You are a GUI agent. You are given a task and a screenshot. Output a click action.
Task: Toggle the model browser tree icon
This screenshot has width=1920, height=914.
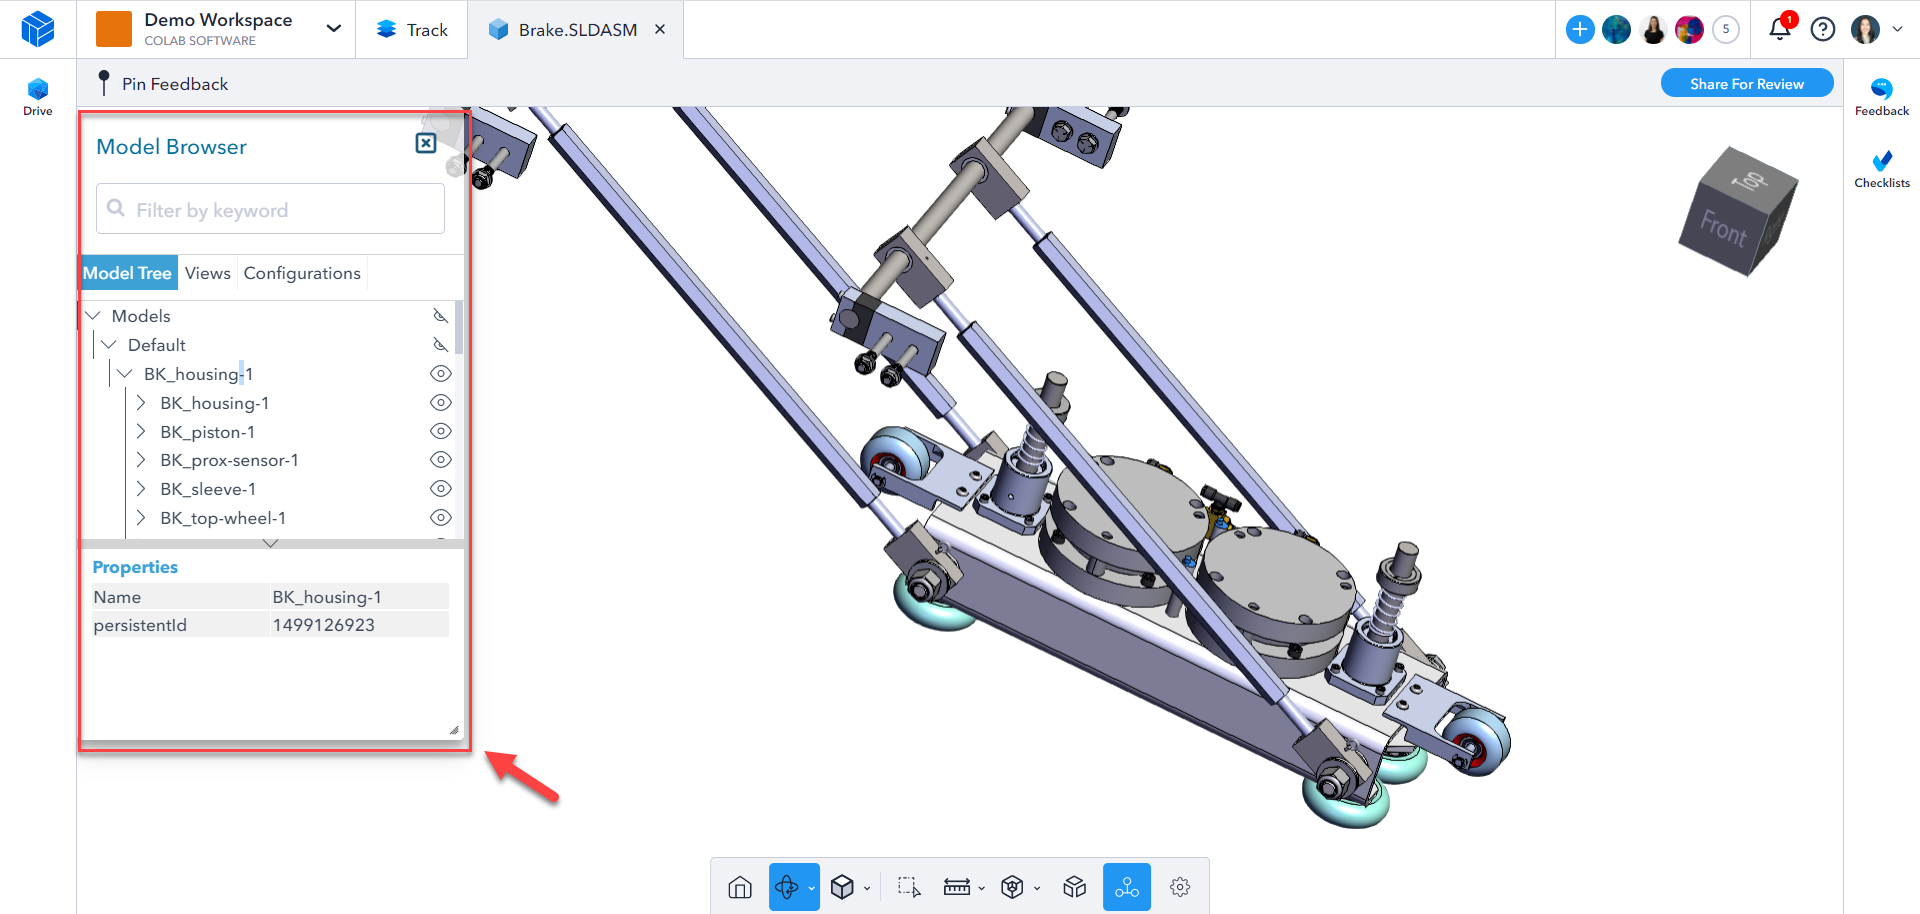click(x=1127, y=887)
